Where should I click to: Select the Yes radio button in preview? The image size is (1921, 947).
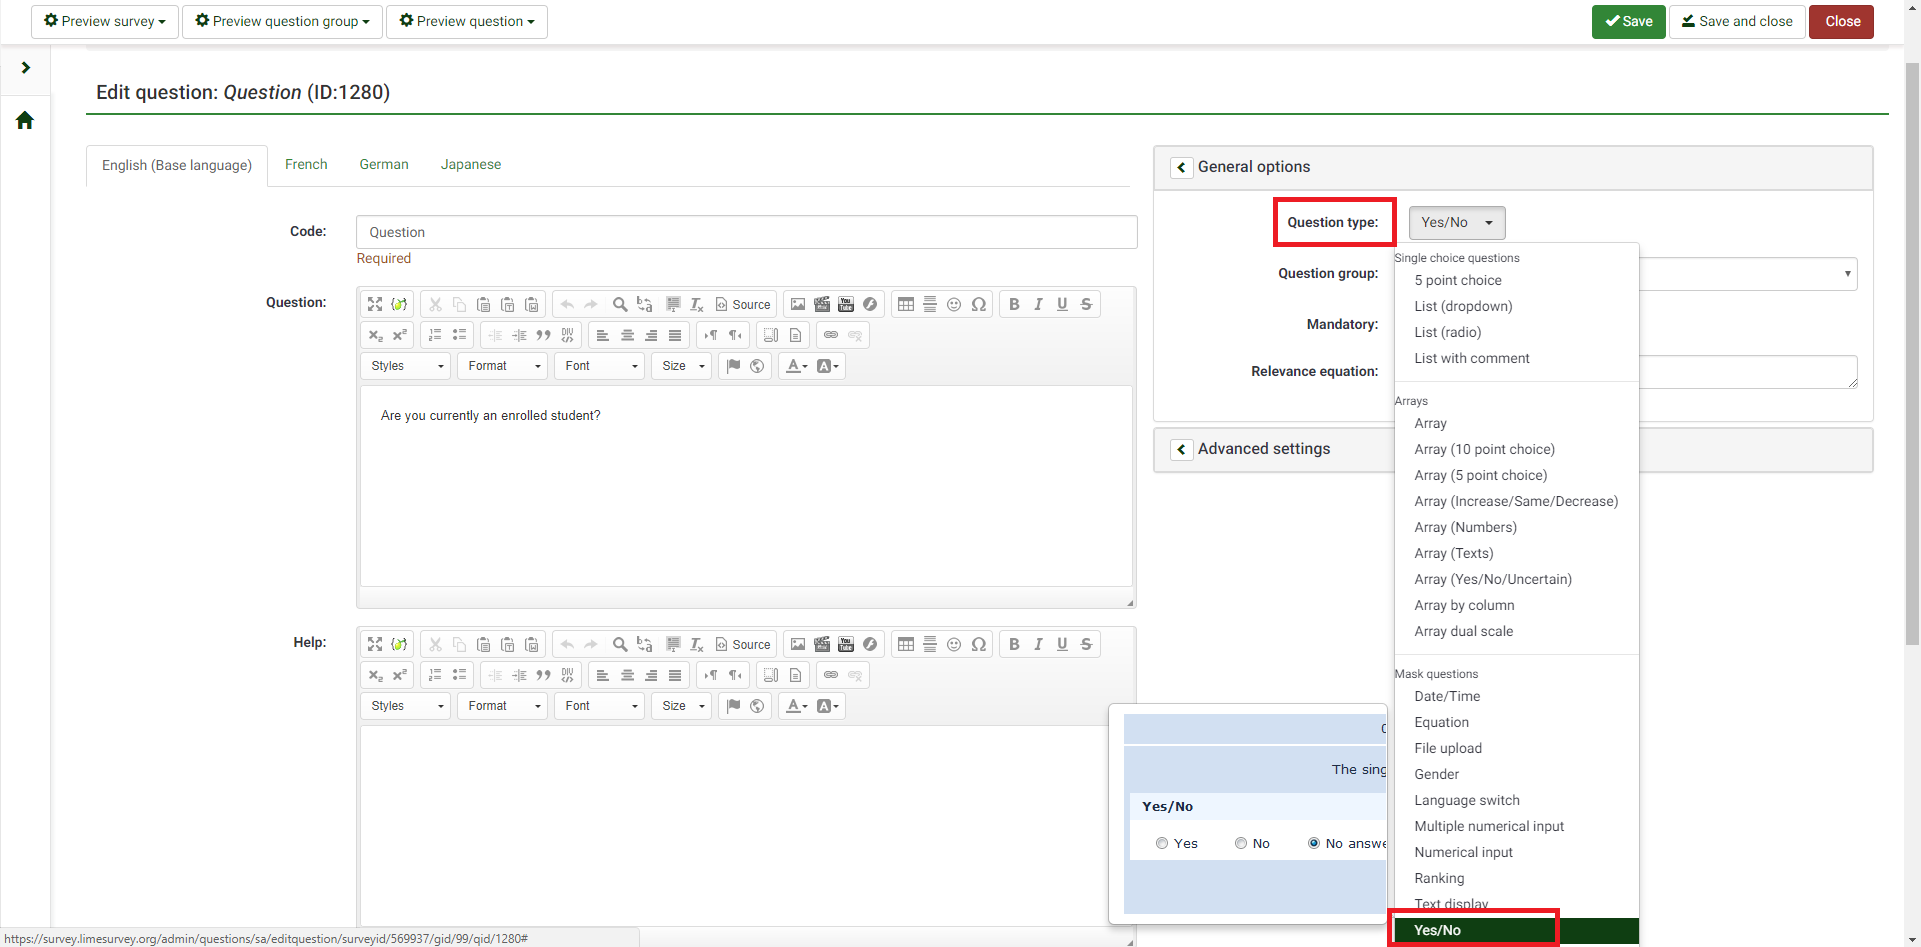tap(1162, 843)
